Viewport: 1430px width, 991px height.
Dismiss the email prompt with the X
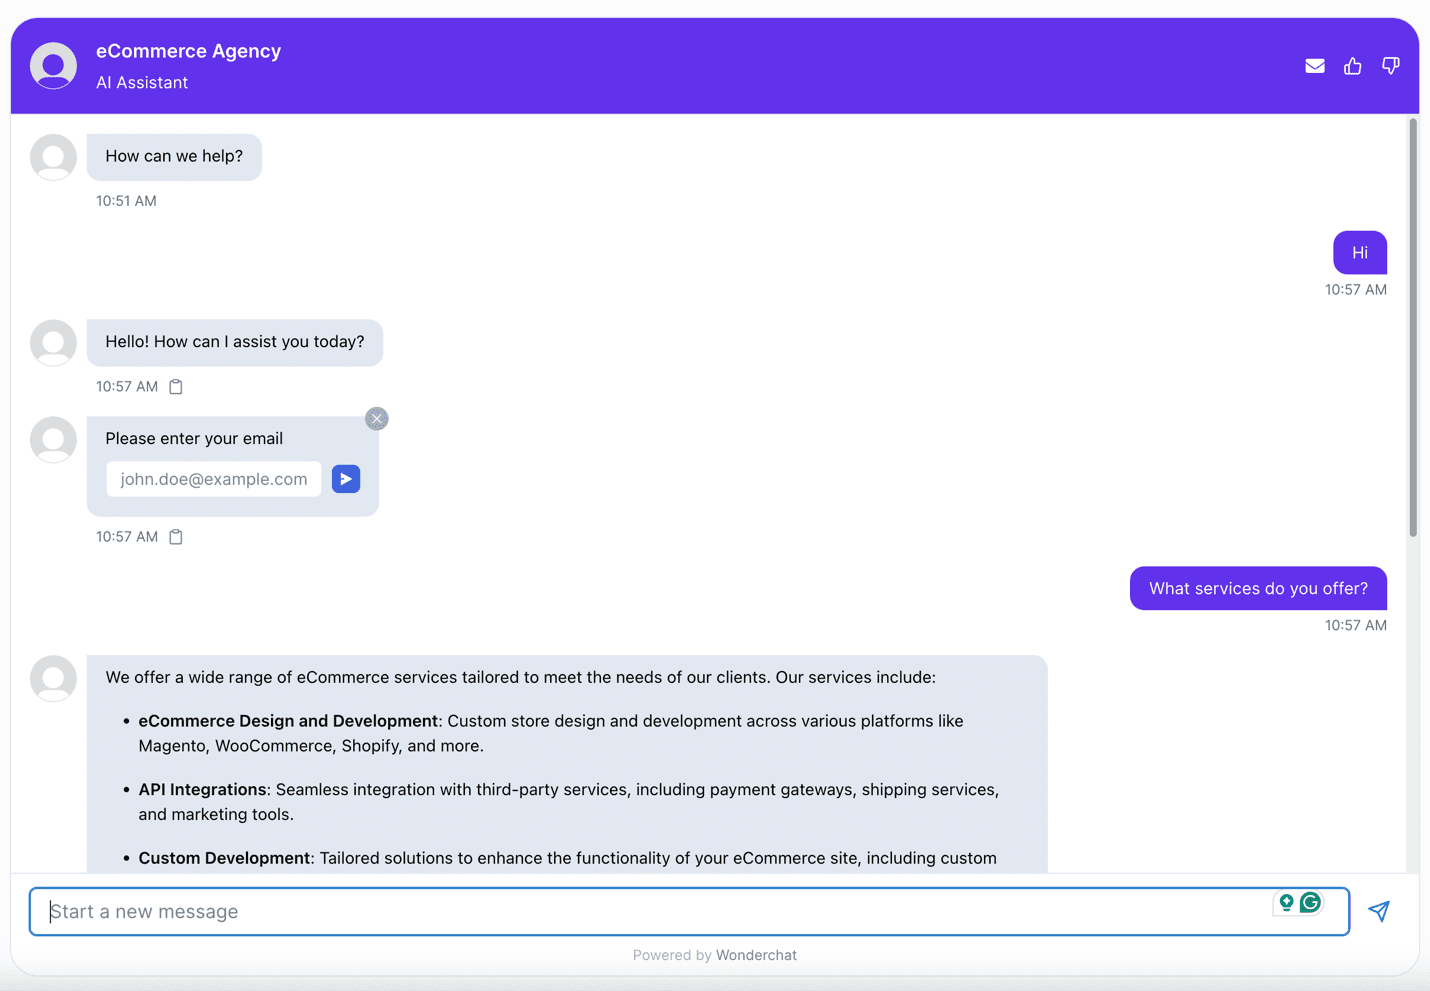(376, 418)
